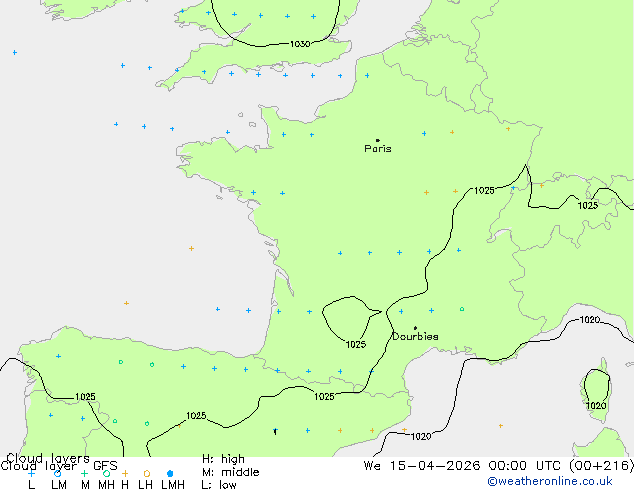This screenshot has height=490, width=634.
Task: Click the 1025 label on loop west of Dourbies
Action: pyautogui.click(x=356, y=344)
